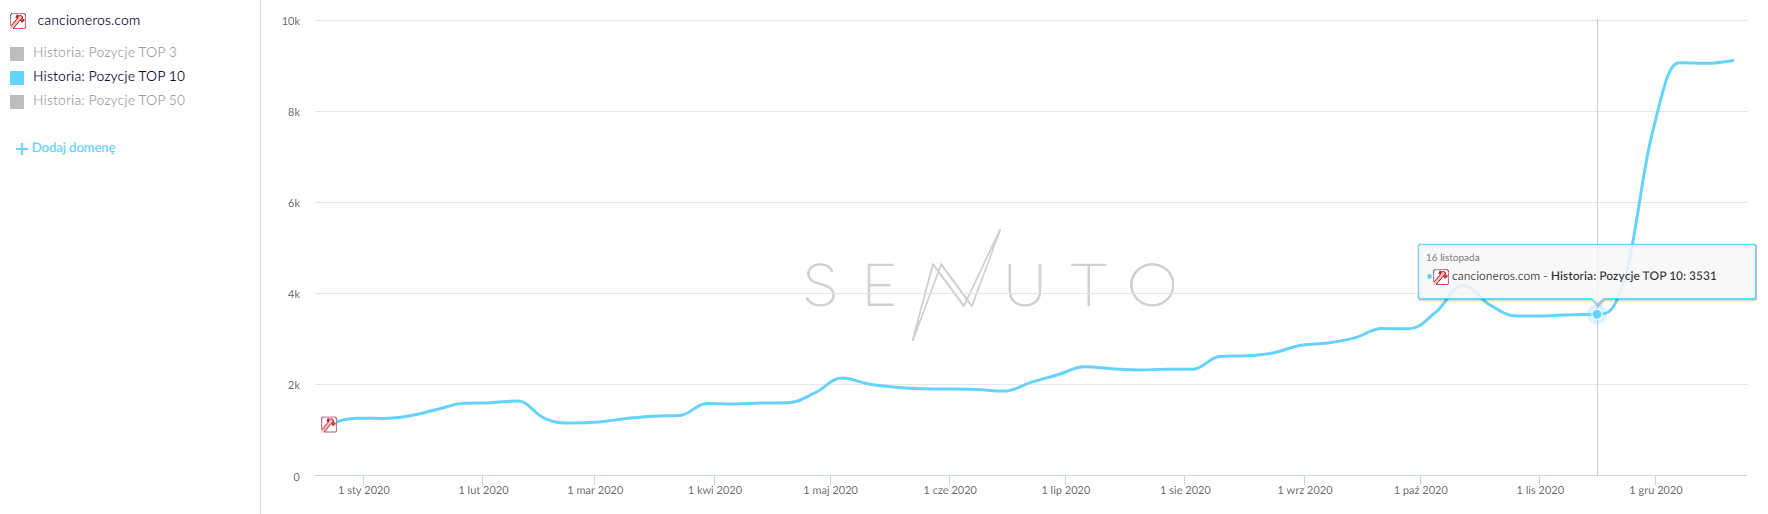Screen dimensions: 1768x514
Task: Click the 1 maj 2020 axis label
Action: pos(830,490)
